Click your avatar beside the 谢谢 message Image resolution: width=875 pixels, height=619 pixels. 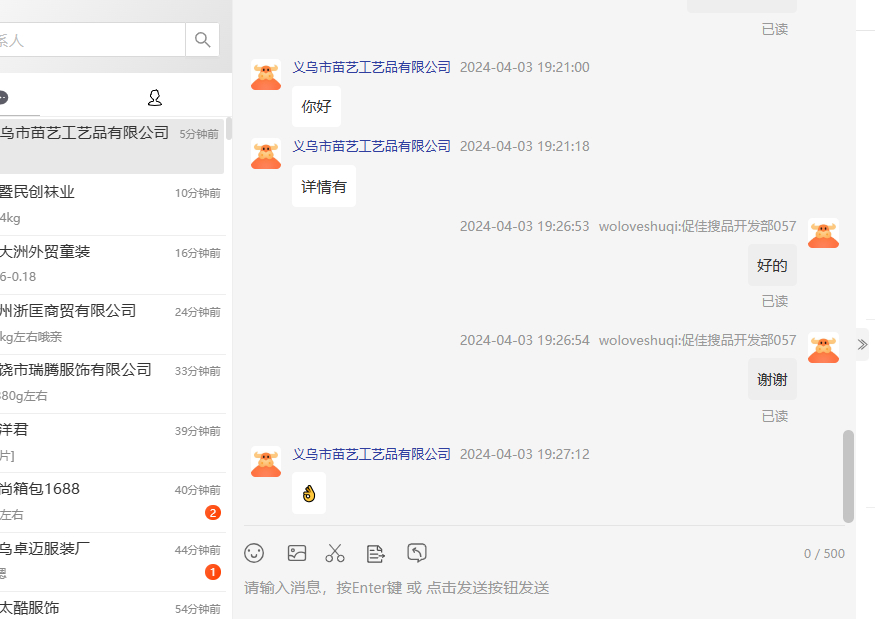(823, 348)
